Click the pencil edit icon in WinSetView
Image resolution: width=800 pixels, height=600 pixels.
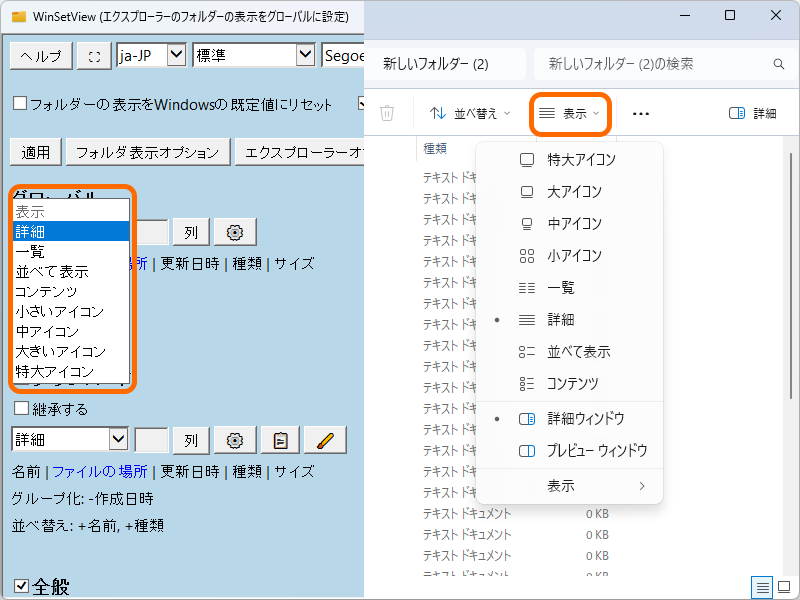(323, 439)
